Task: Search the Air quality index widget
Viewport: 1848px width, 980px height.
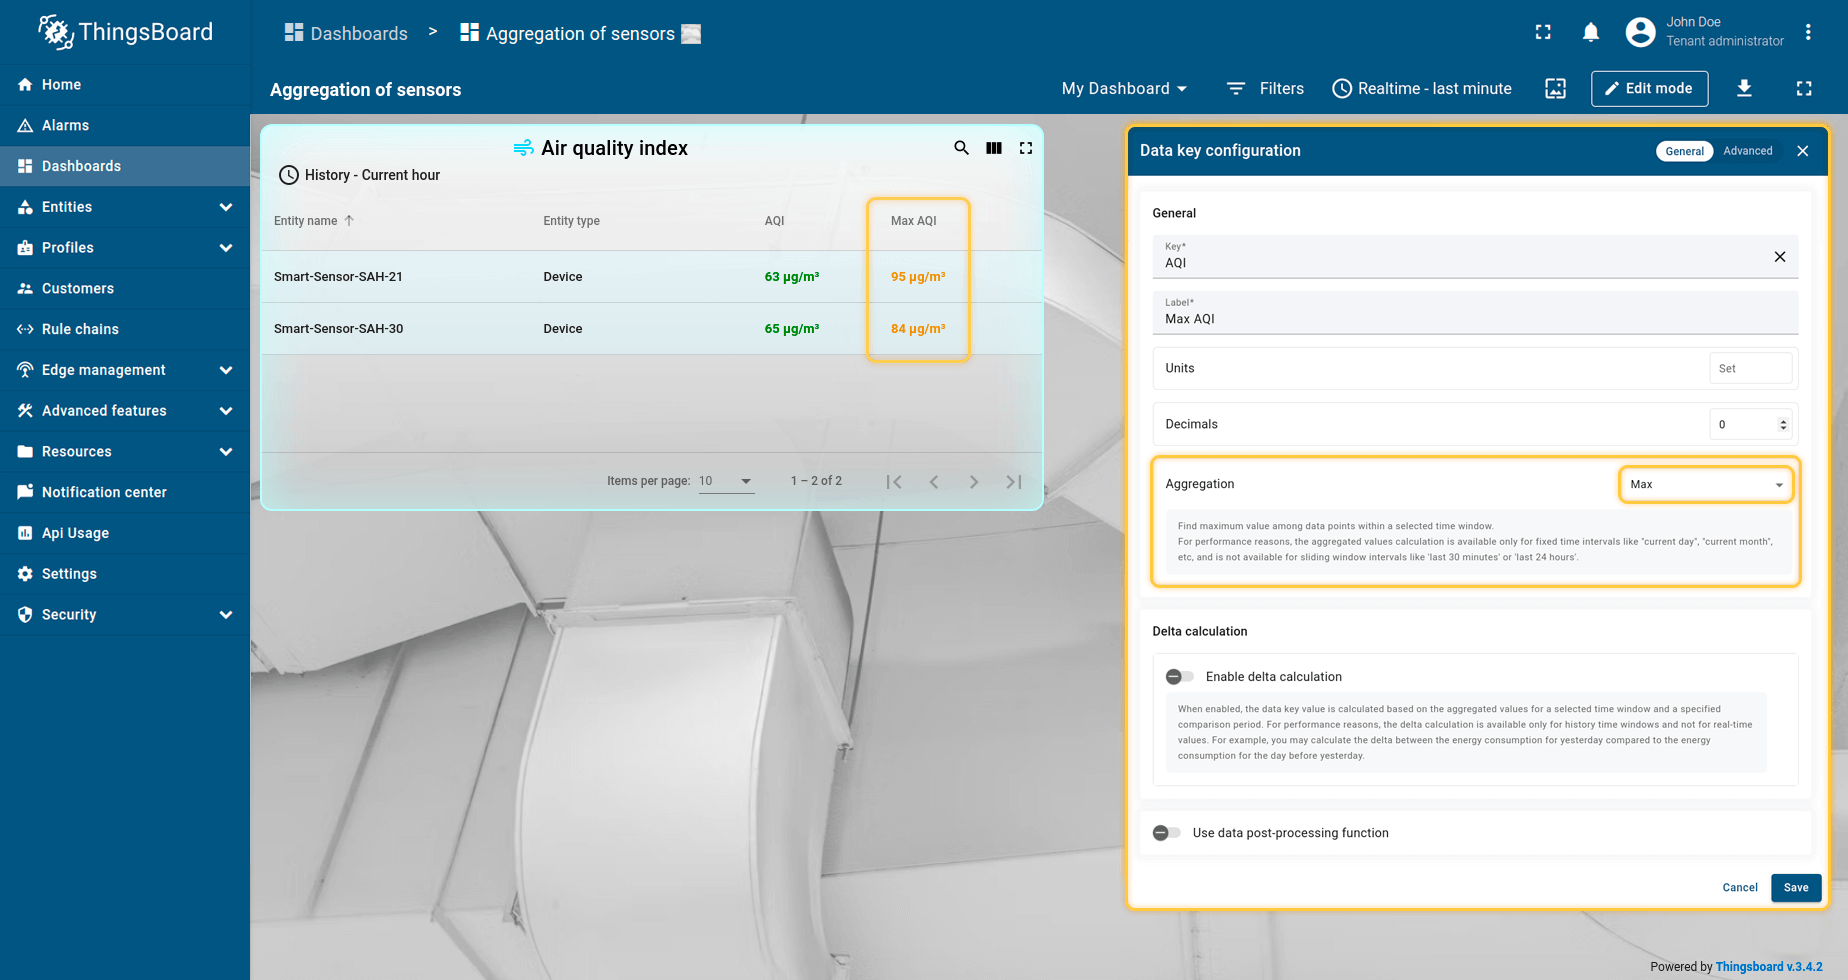Action: tap(961, 148)
